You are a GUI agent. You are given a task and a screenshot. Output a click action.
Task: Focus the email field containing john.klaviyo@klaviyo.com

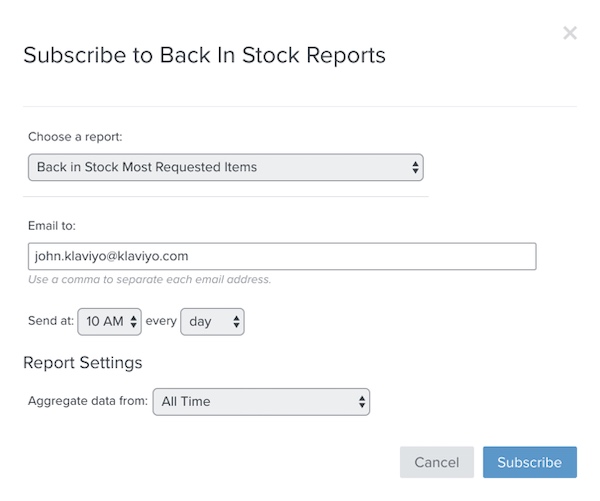click(x=282, y=256)
